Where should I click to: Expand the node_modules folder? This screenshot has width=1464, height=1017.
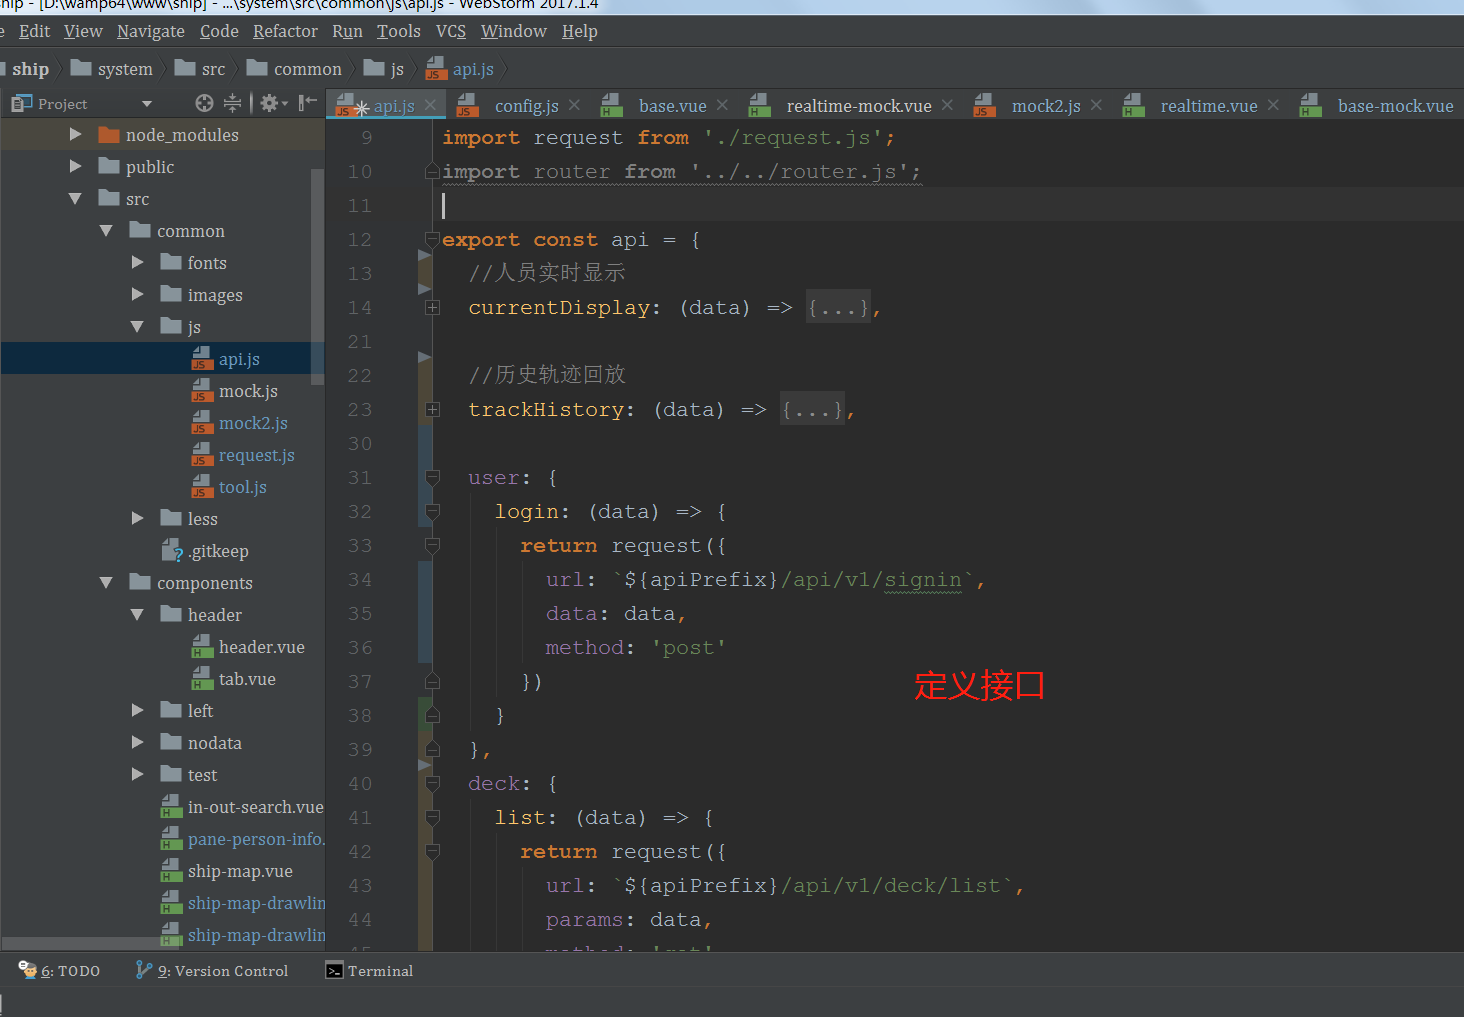pyautogui.click(x=76, y=135)
